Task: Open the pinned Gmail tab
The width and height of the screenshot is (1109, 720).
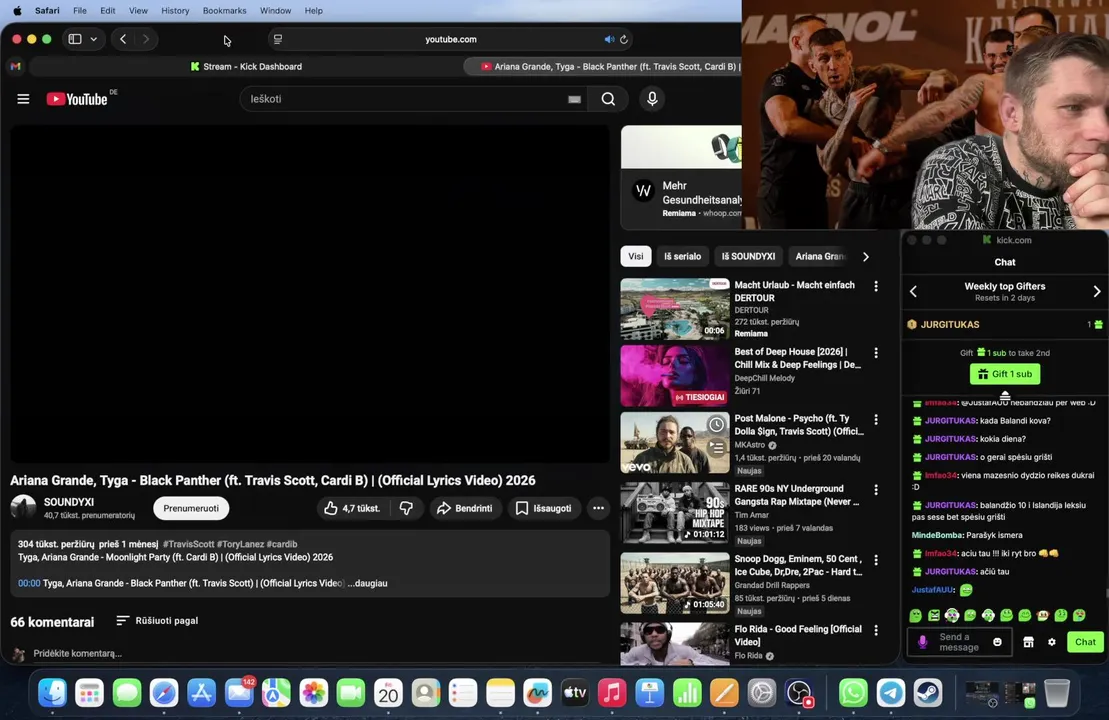Action: [16, 66]
